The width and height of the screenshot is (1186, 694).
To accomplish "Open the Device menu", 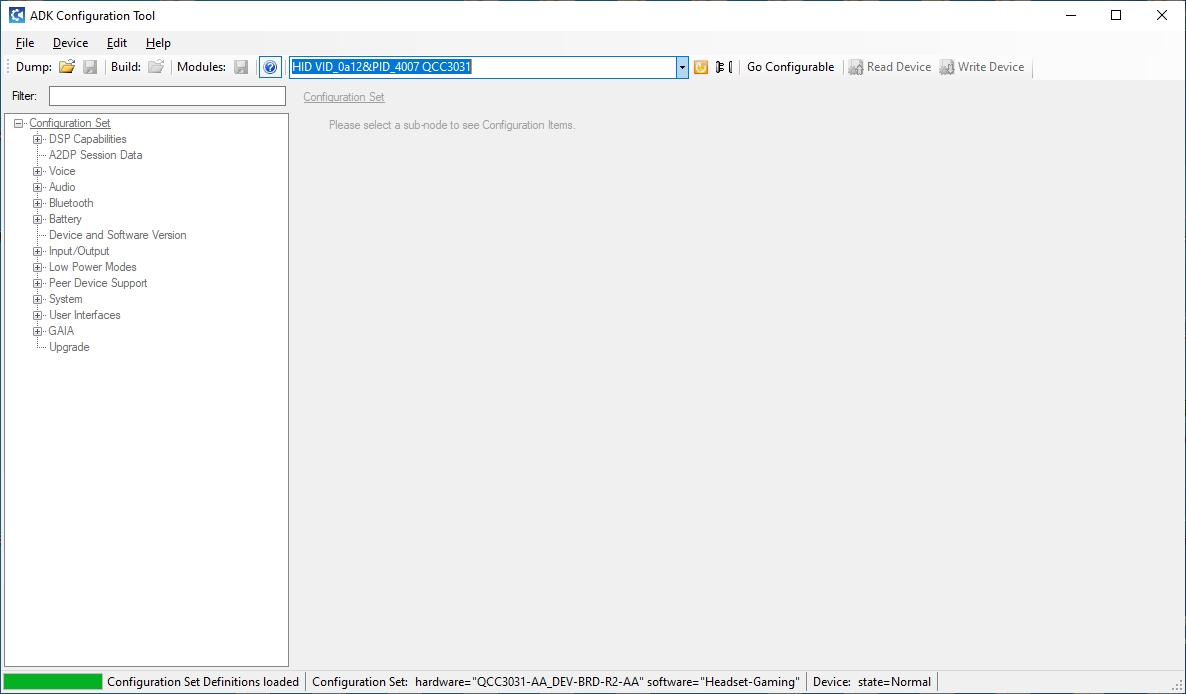I will [x=70, y=43].
